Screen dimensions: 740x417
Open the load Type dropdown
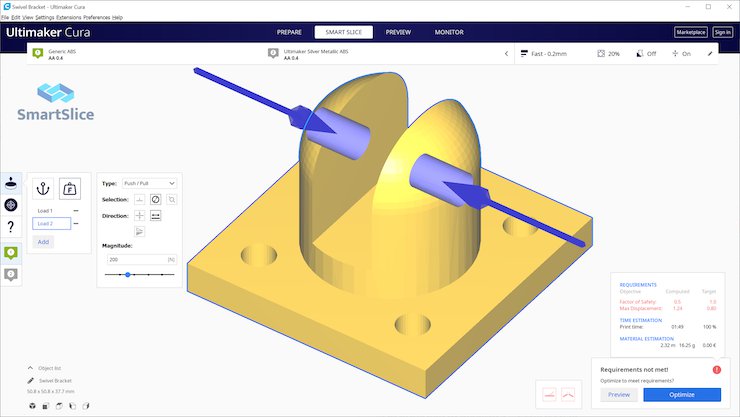coord(150,183)
